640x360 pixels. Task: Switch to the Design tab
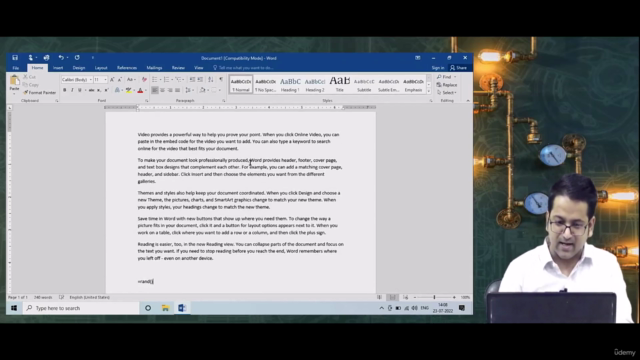[79, 68]
